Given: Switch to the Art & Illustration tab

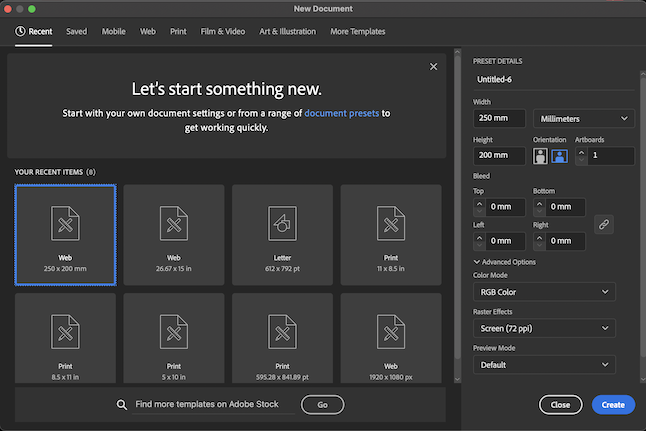Looking at the screenshot, I should pyautogui.click(x=288, y=31).
